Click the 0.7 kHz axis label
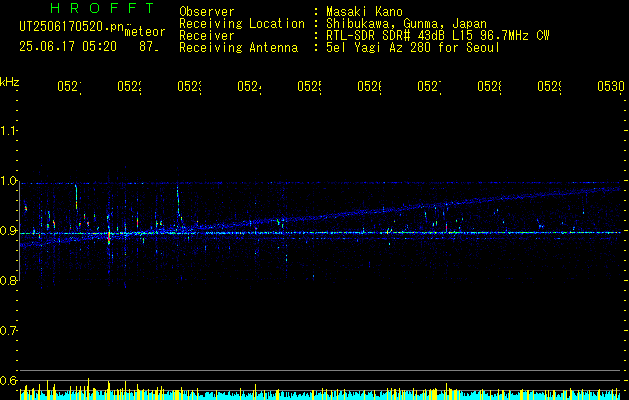Screen dimensions: 629x400 pos(9,331)
